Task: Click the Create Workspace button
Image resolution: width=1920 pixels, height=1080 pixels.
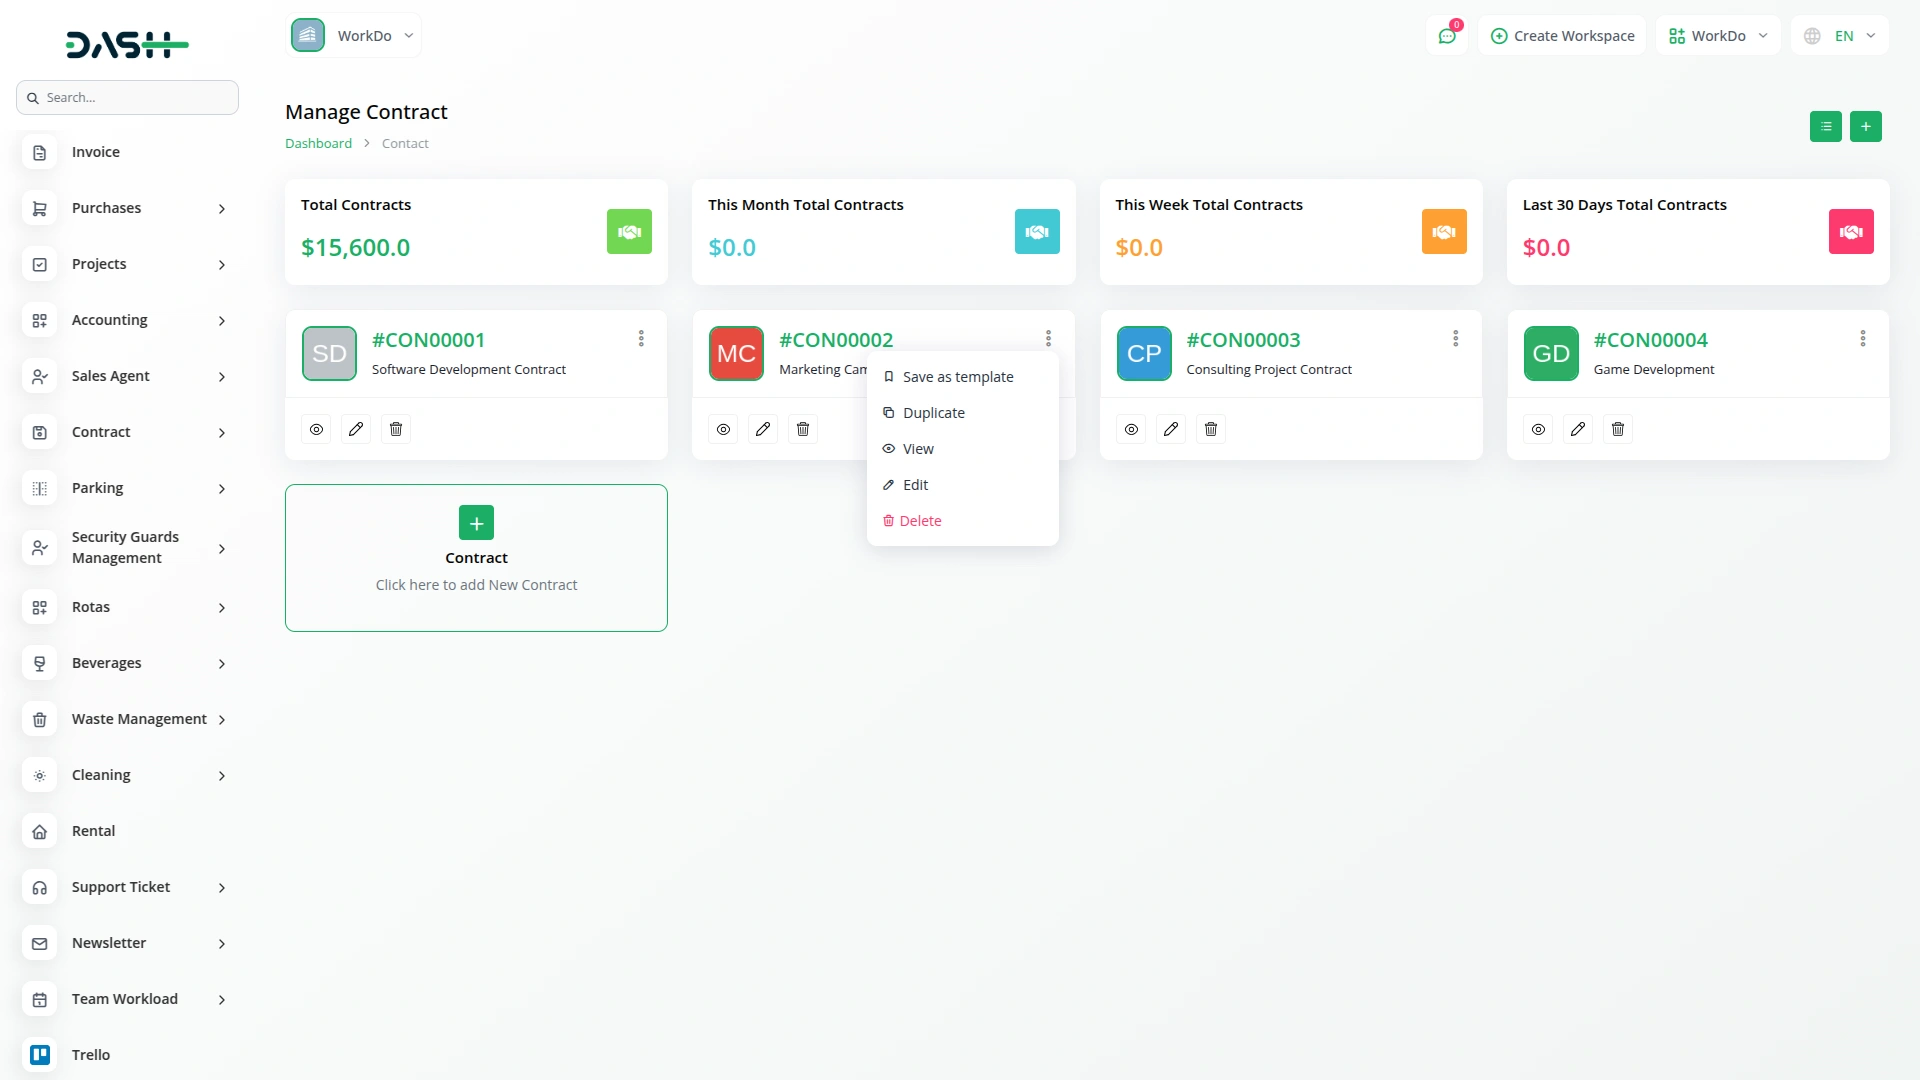Action: pos(1562,36)
